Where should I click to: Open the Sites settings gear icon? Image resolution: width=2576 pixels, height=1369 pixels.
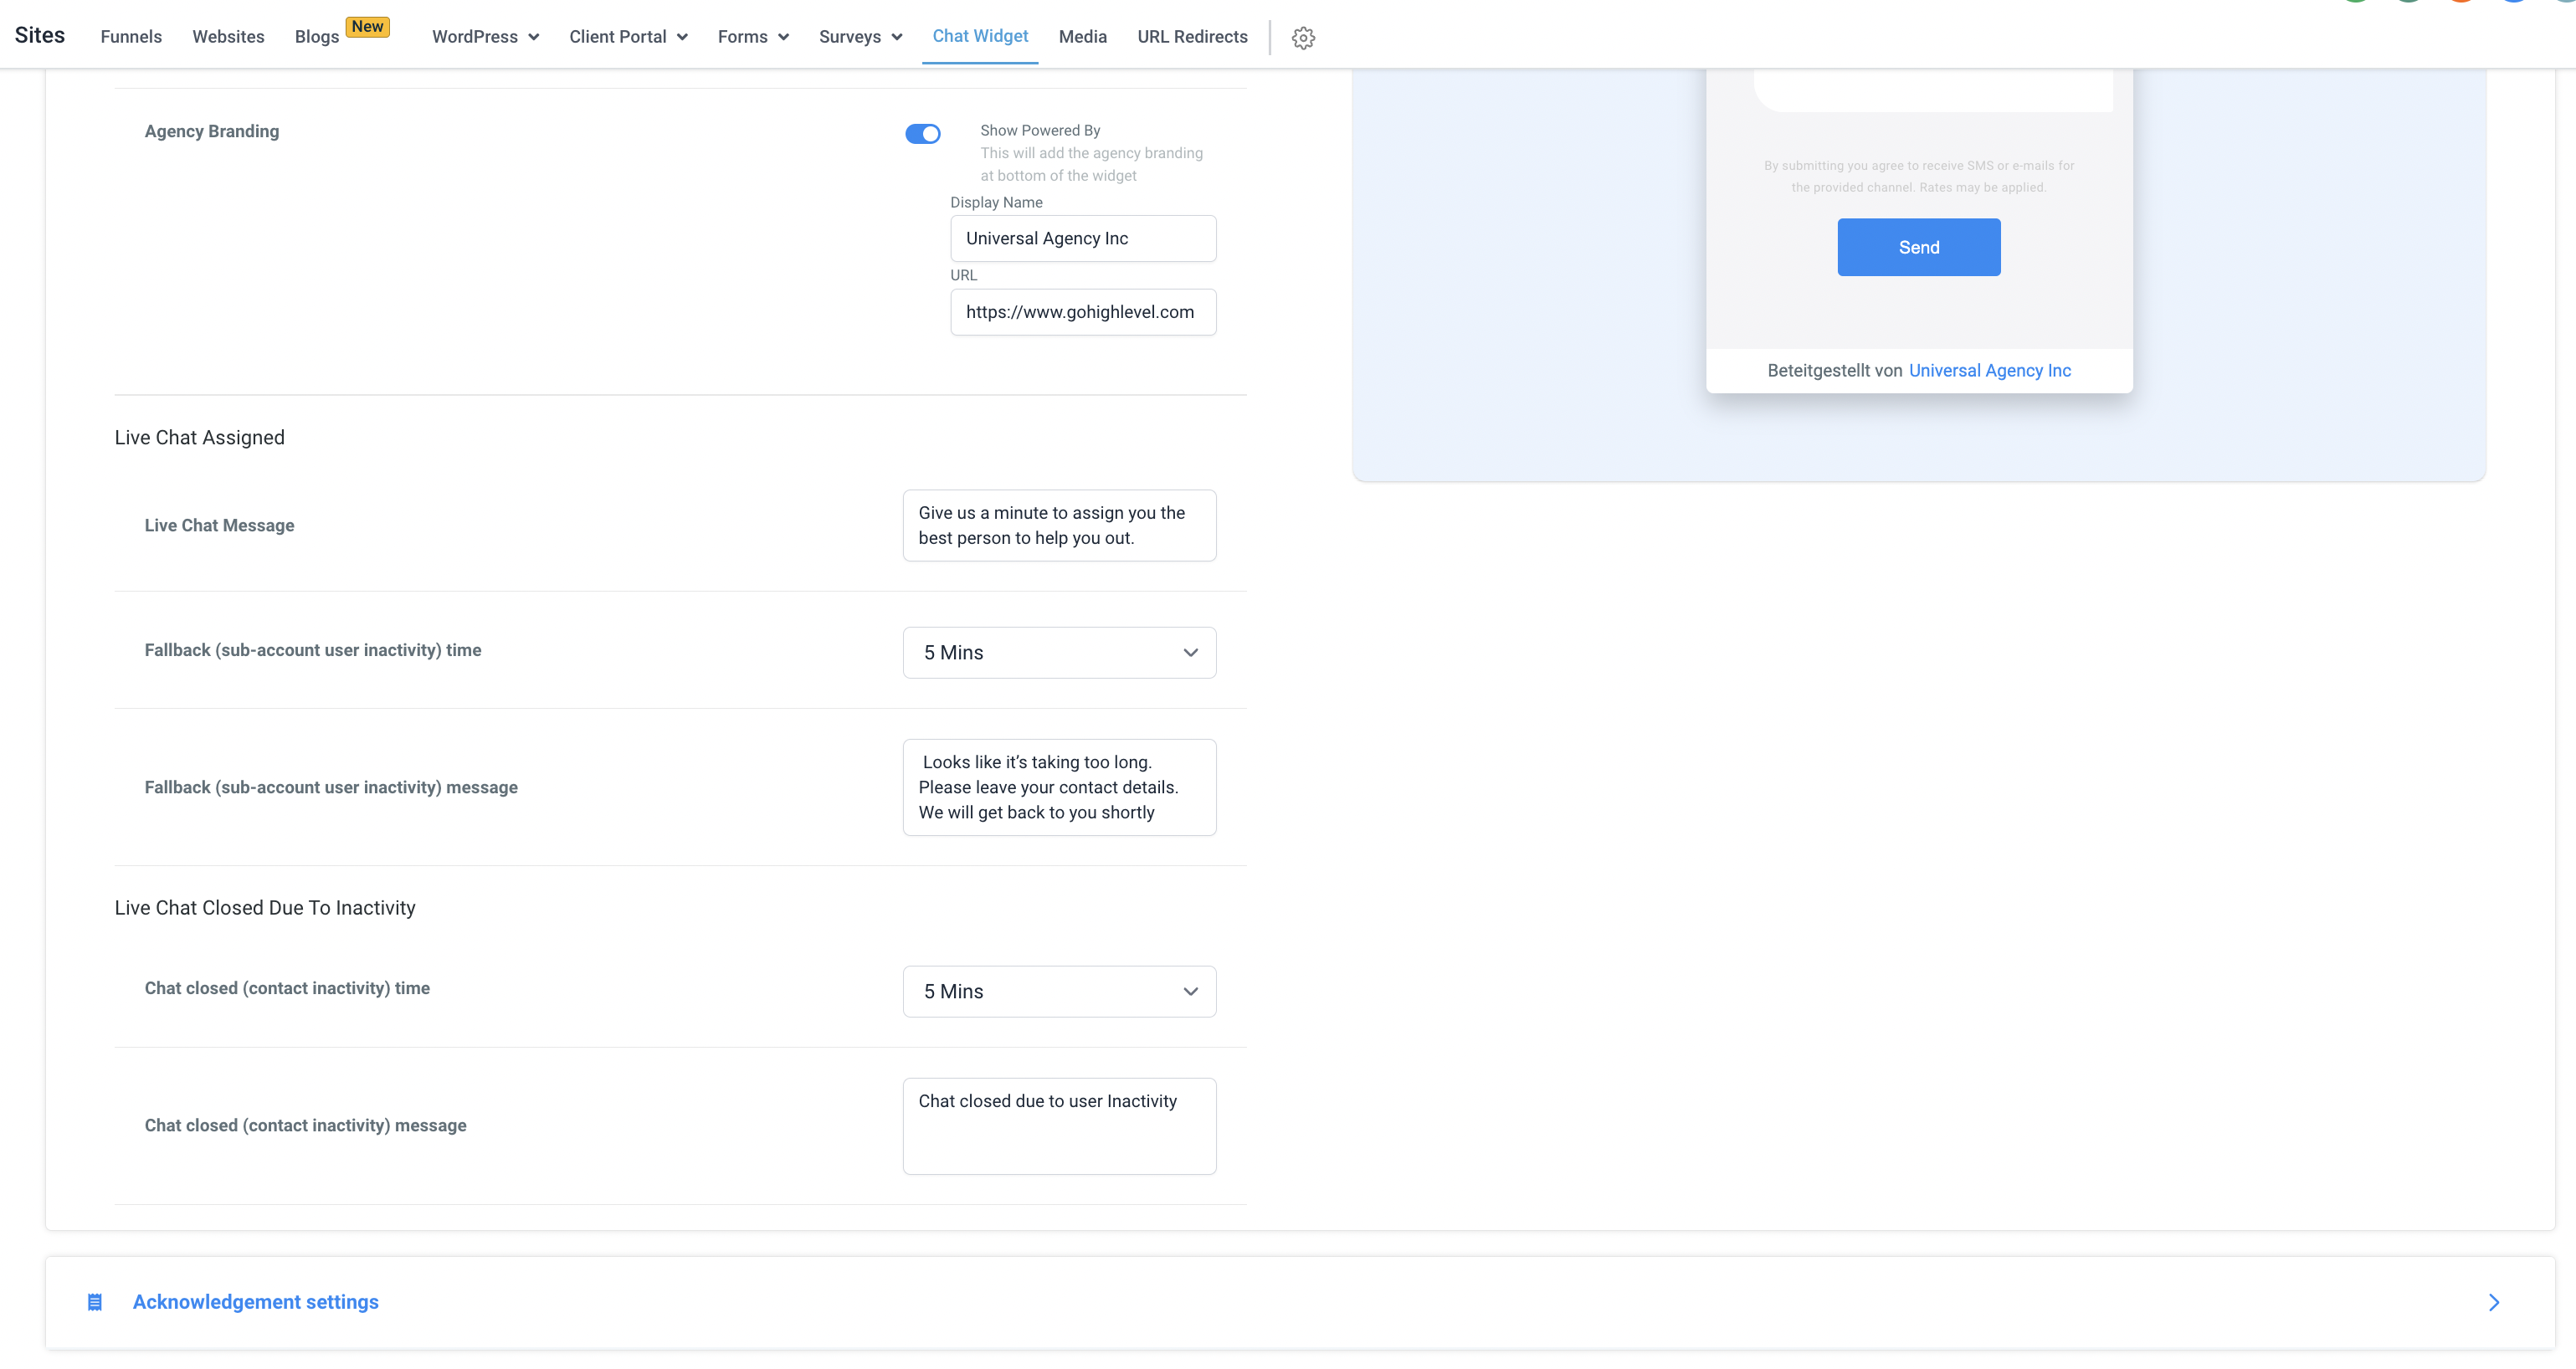pyautogui.click(x=1302, y=38)
